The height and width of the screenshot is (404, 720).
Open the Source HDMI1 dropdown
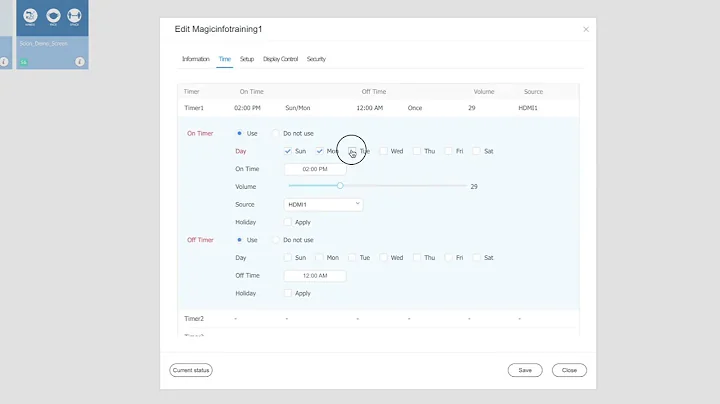(x=323, y=204)
